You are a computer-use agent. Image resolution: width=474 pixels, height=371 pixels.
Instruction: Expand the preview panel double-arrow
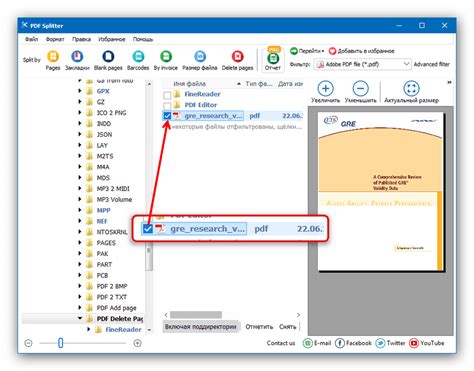coord(449,82)
